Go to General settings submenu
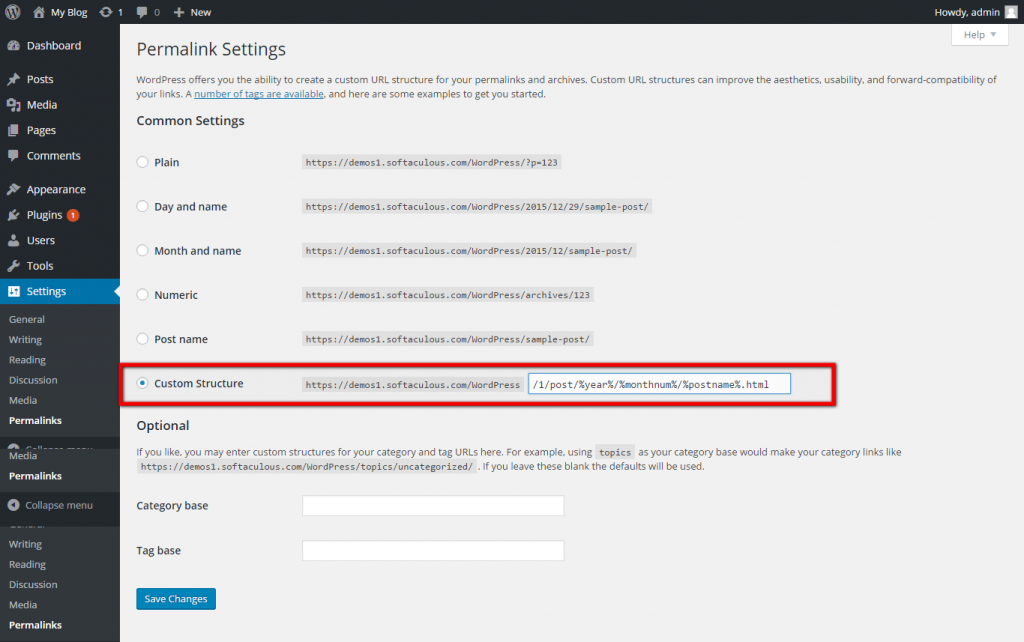Image resolution: width=1024 pixels, height=642 pixels. coord(27,320)
